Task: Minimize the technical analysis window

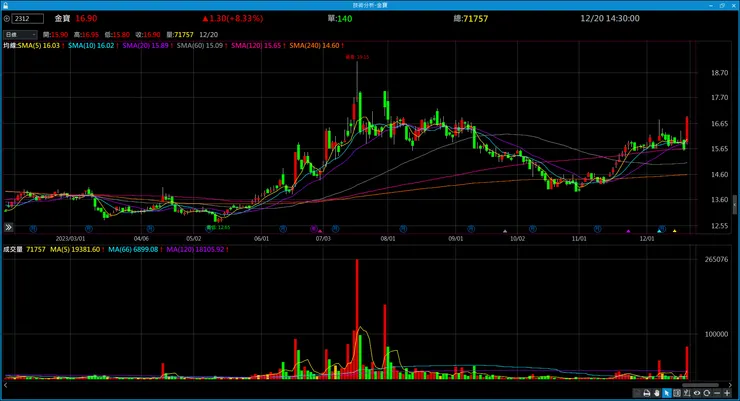Action: pos(711,5)
